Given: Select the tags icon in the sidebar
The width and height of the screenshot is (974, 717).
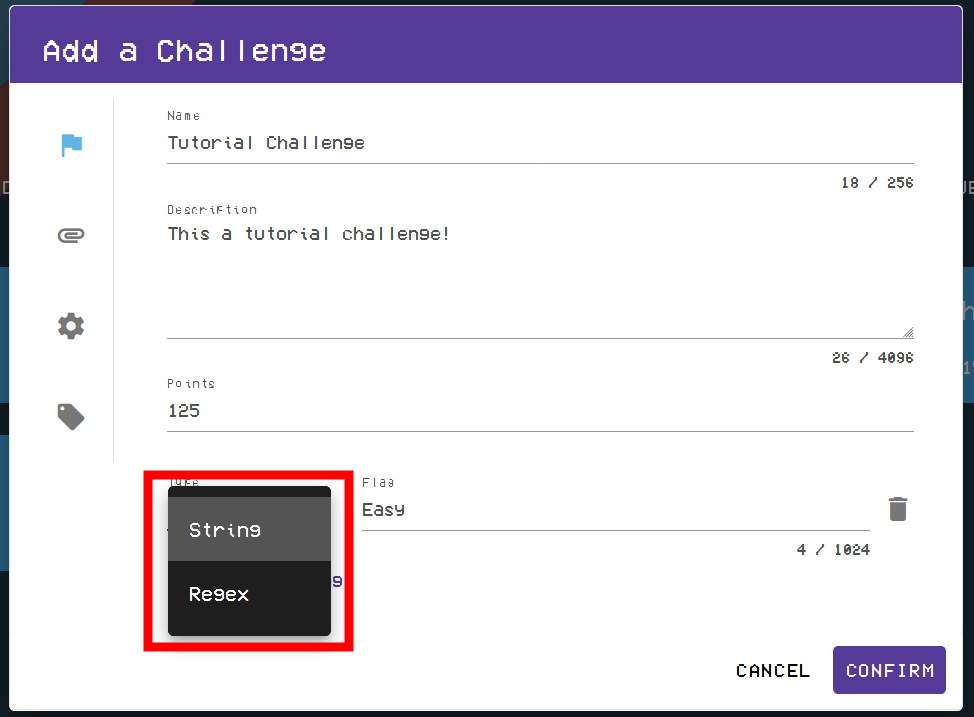Looking at the screenshot, I should [x=71, y=416].
